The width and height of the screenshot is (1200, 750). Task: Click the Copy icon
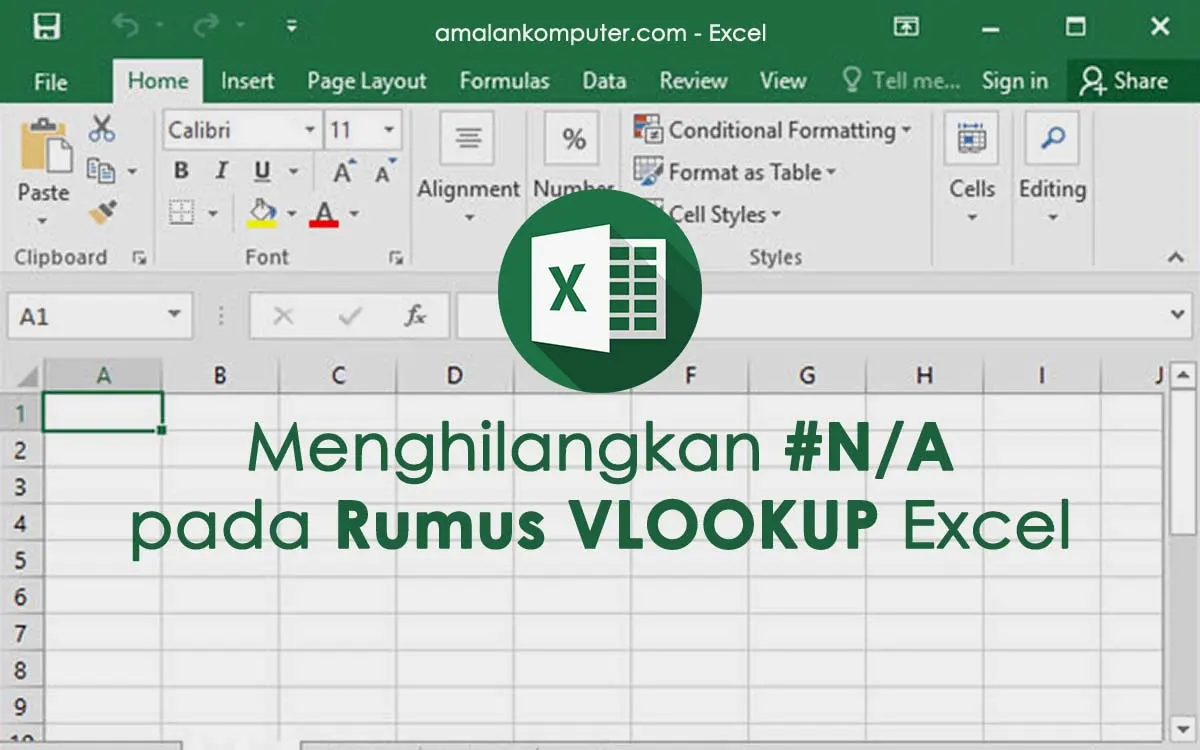click(x=100, y=171)
